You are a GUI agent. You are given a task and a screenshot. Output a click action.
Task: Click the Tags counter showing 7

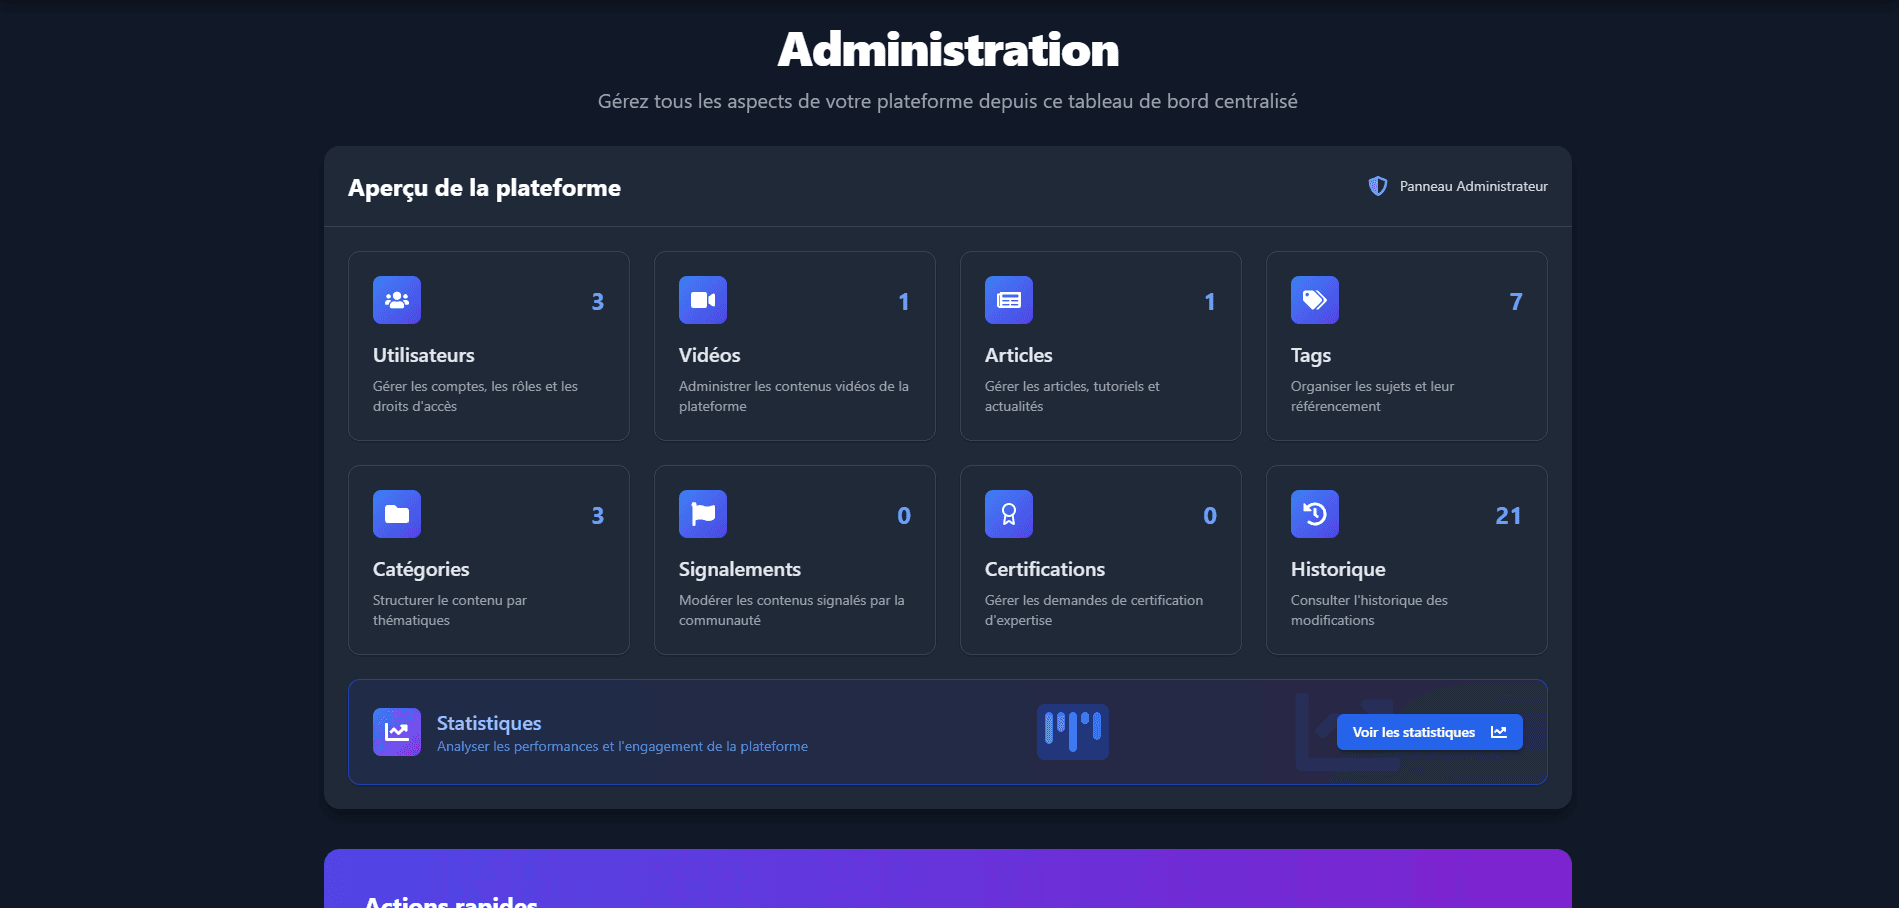click(1516, 301)
